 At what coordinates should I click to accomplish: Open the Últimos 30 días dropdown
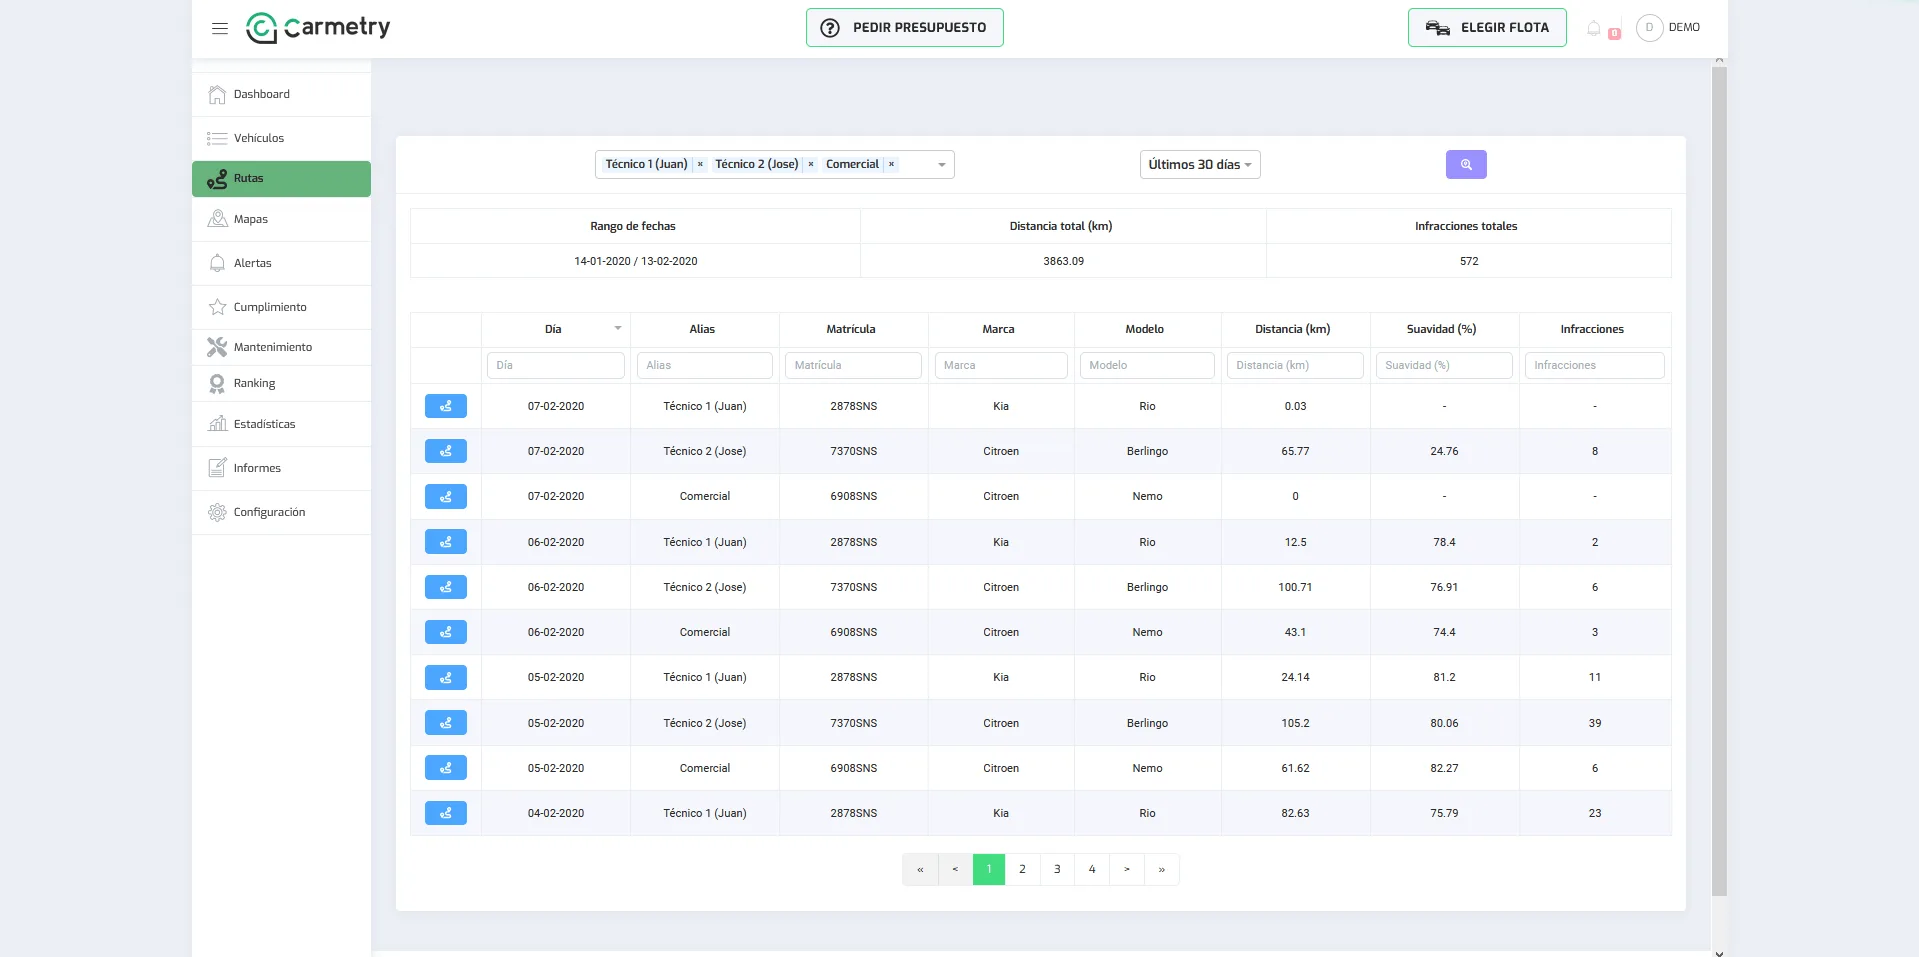(x=1200, y=164)
